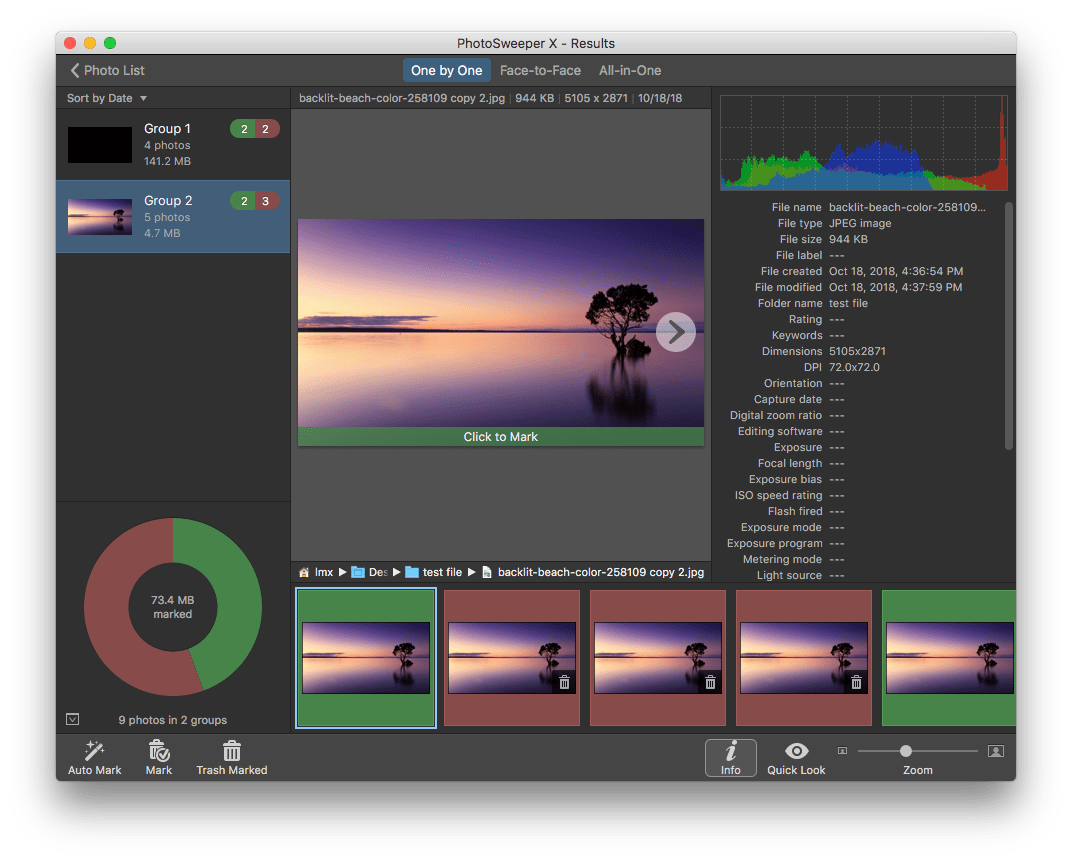Click trash icon on second thumbnail
This screenshot has height=861, width=1072.
[x=564, y=682]
